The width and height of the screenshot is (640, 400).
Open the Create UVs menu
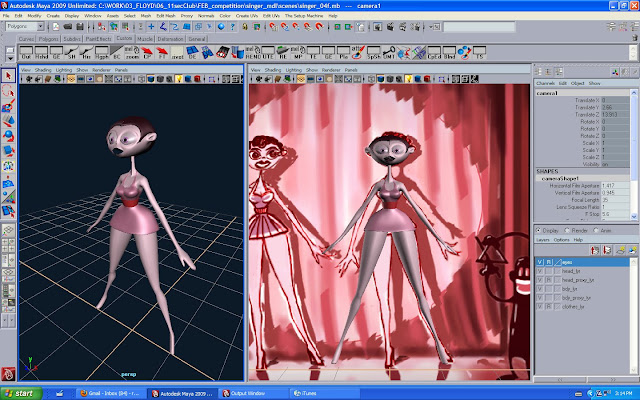click(x=247, y=16)
